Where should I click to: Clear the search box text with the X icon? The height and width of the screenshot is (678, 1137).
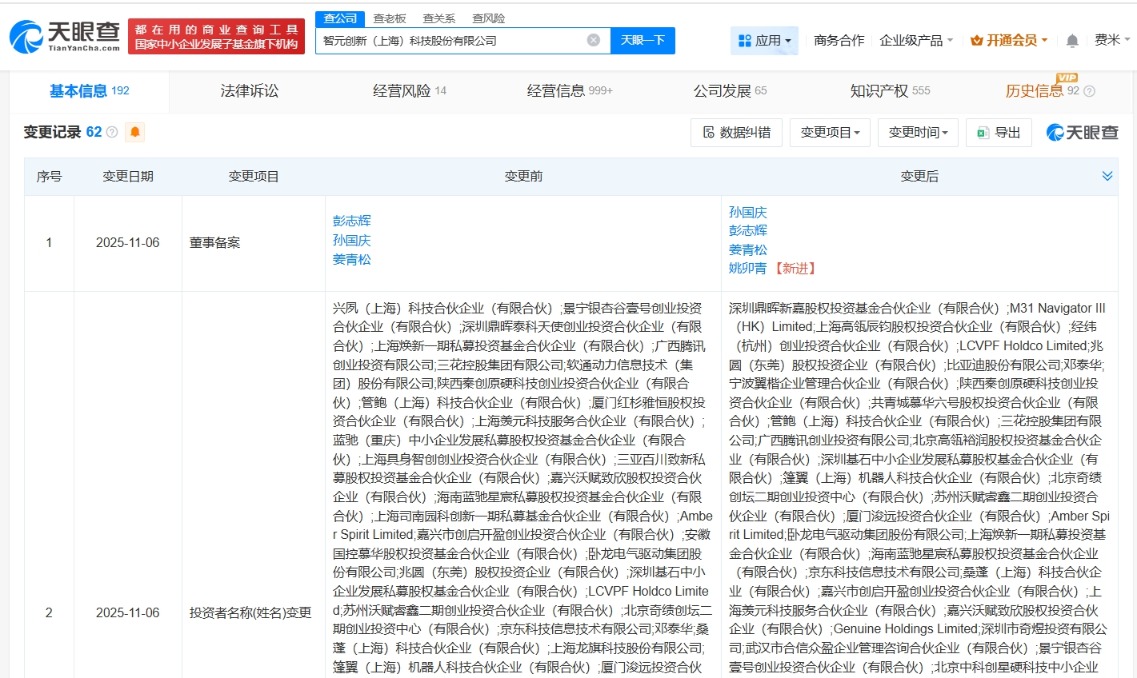[x=593, y=41]
